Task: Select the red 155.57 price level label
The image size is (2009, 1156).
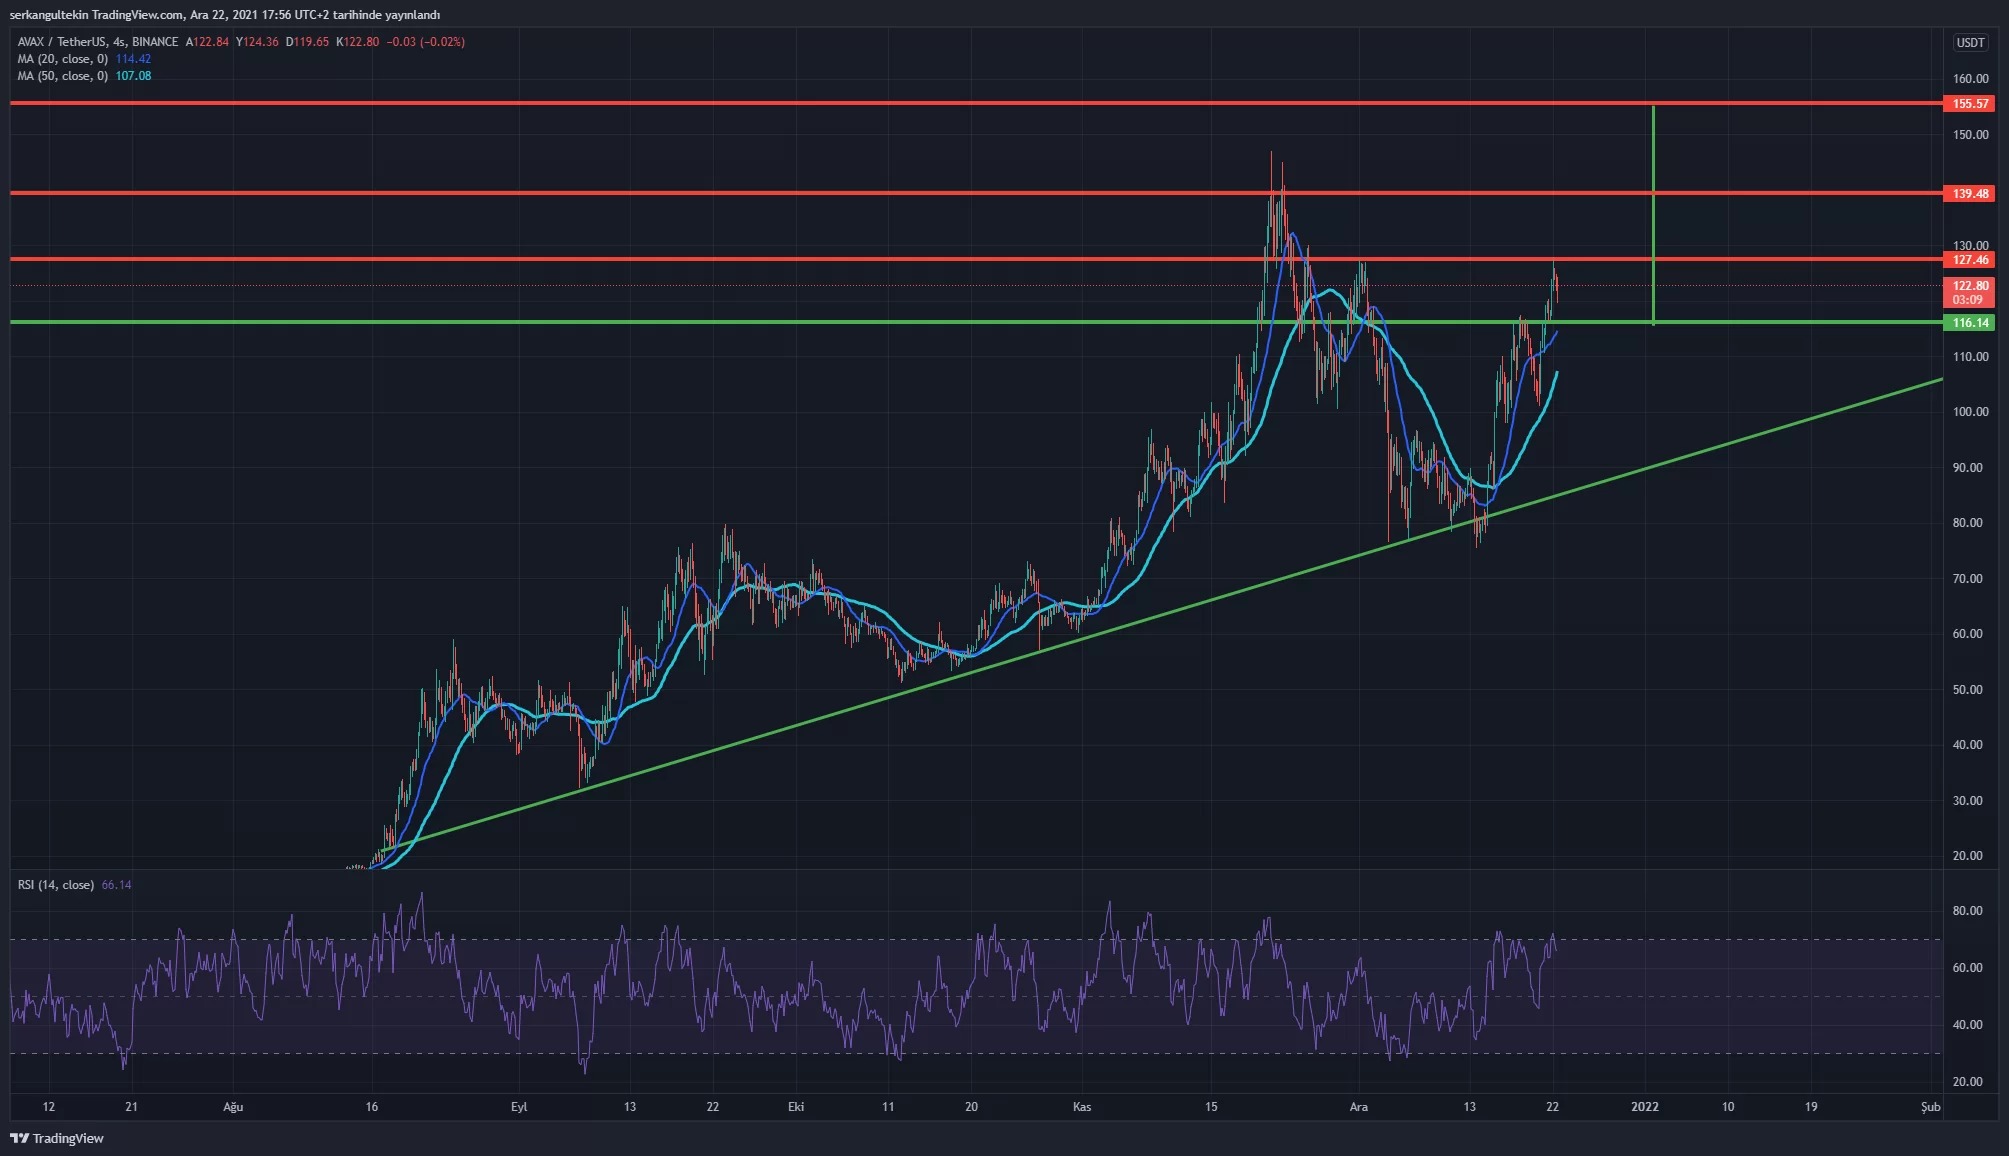Action: click(x=1969, y=104)
